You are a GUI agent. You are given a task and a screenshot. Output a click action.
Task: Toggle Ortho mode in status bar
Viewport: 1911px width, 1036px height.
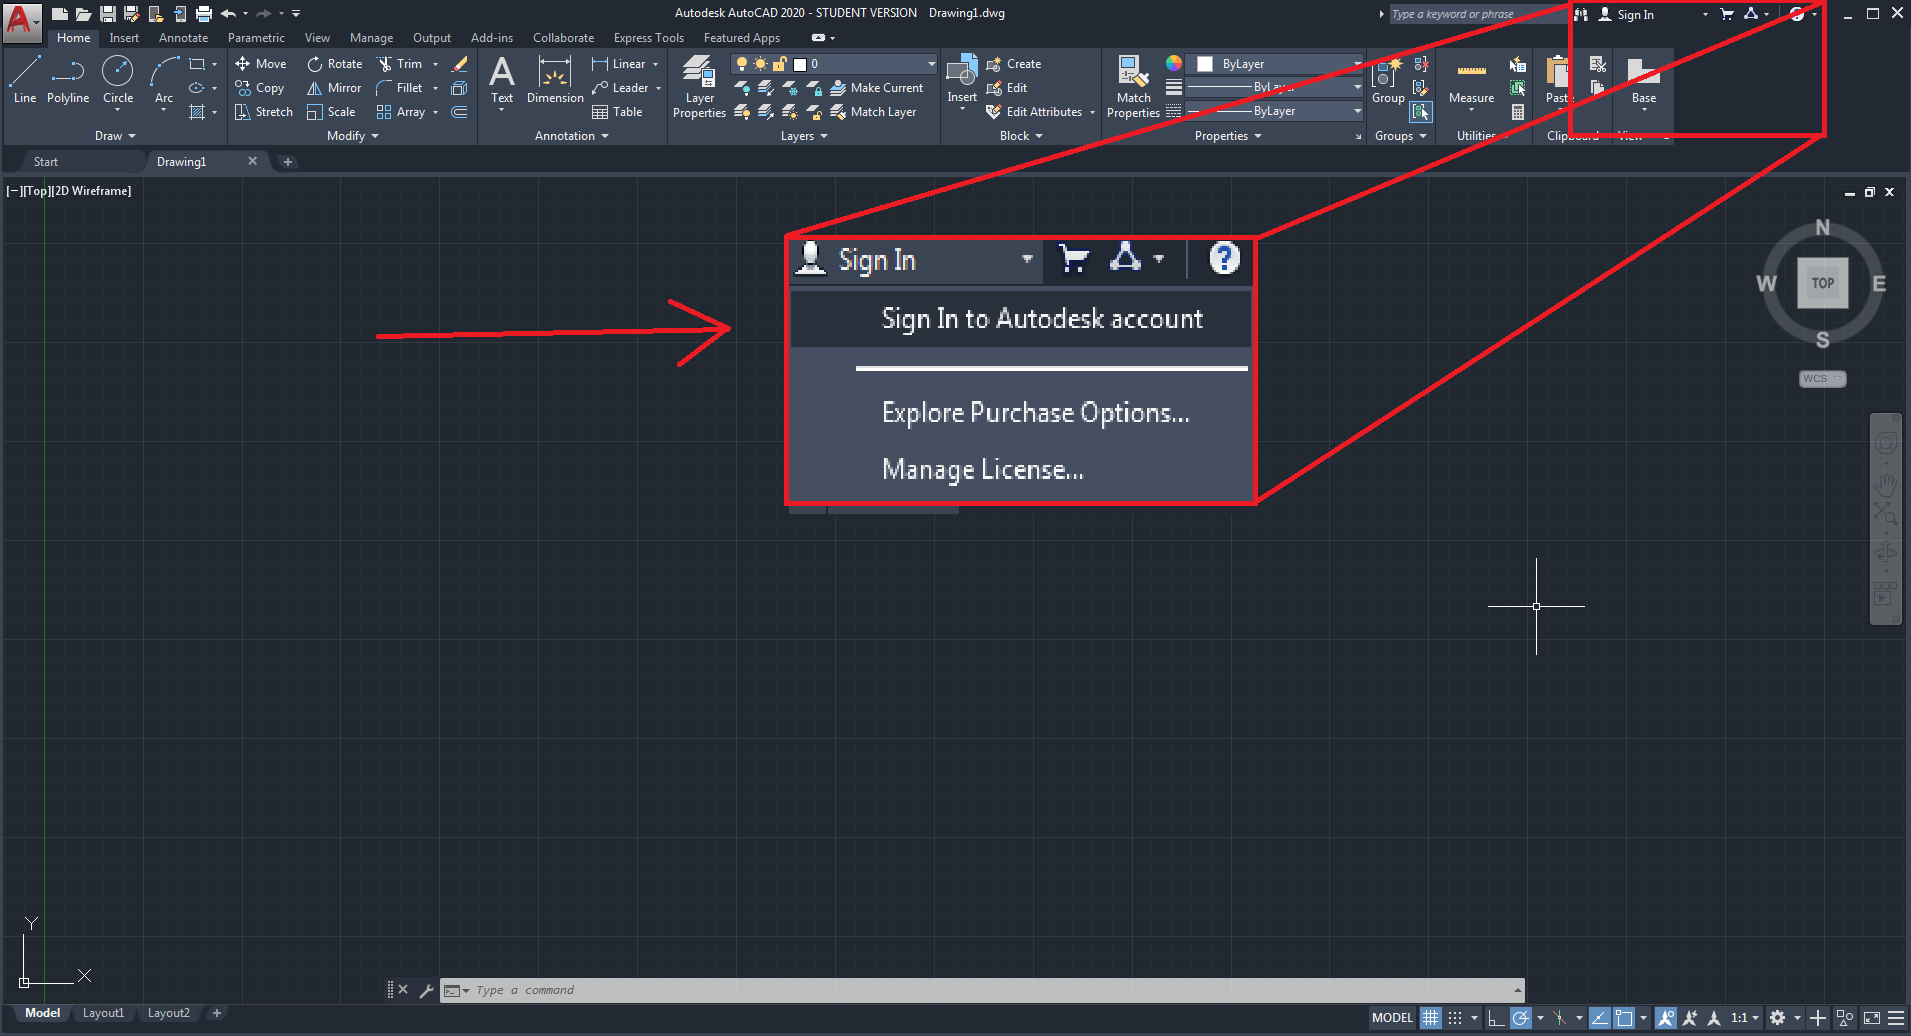(x=1496, y=1018)
